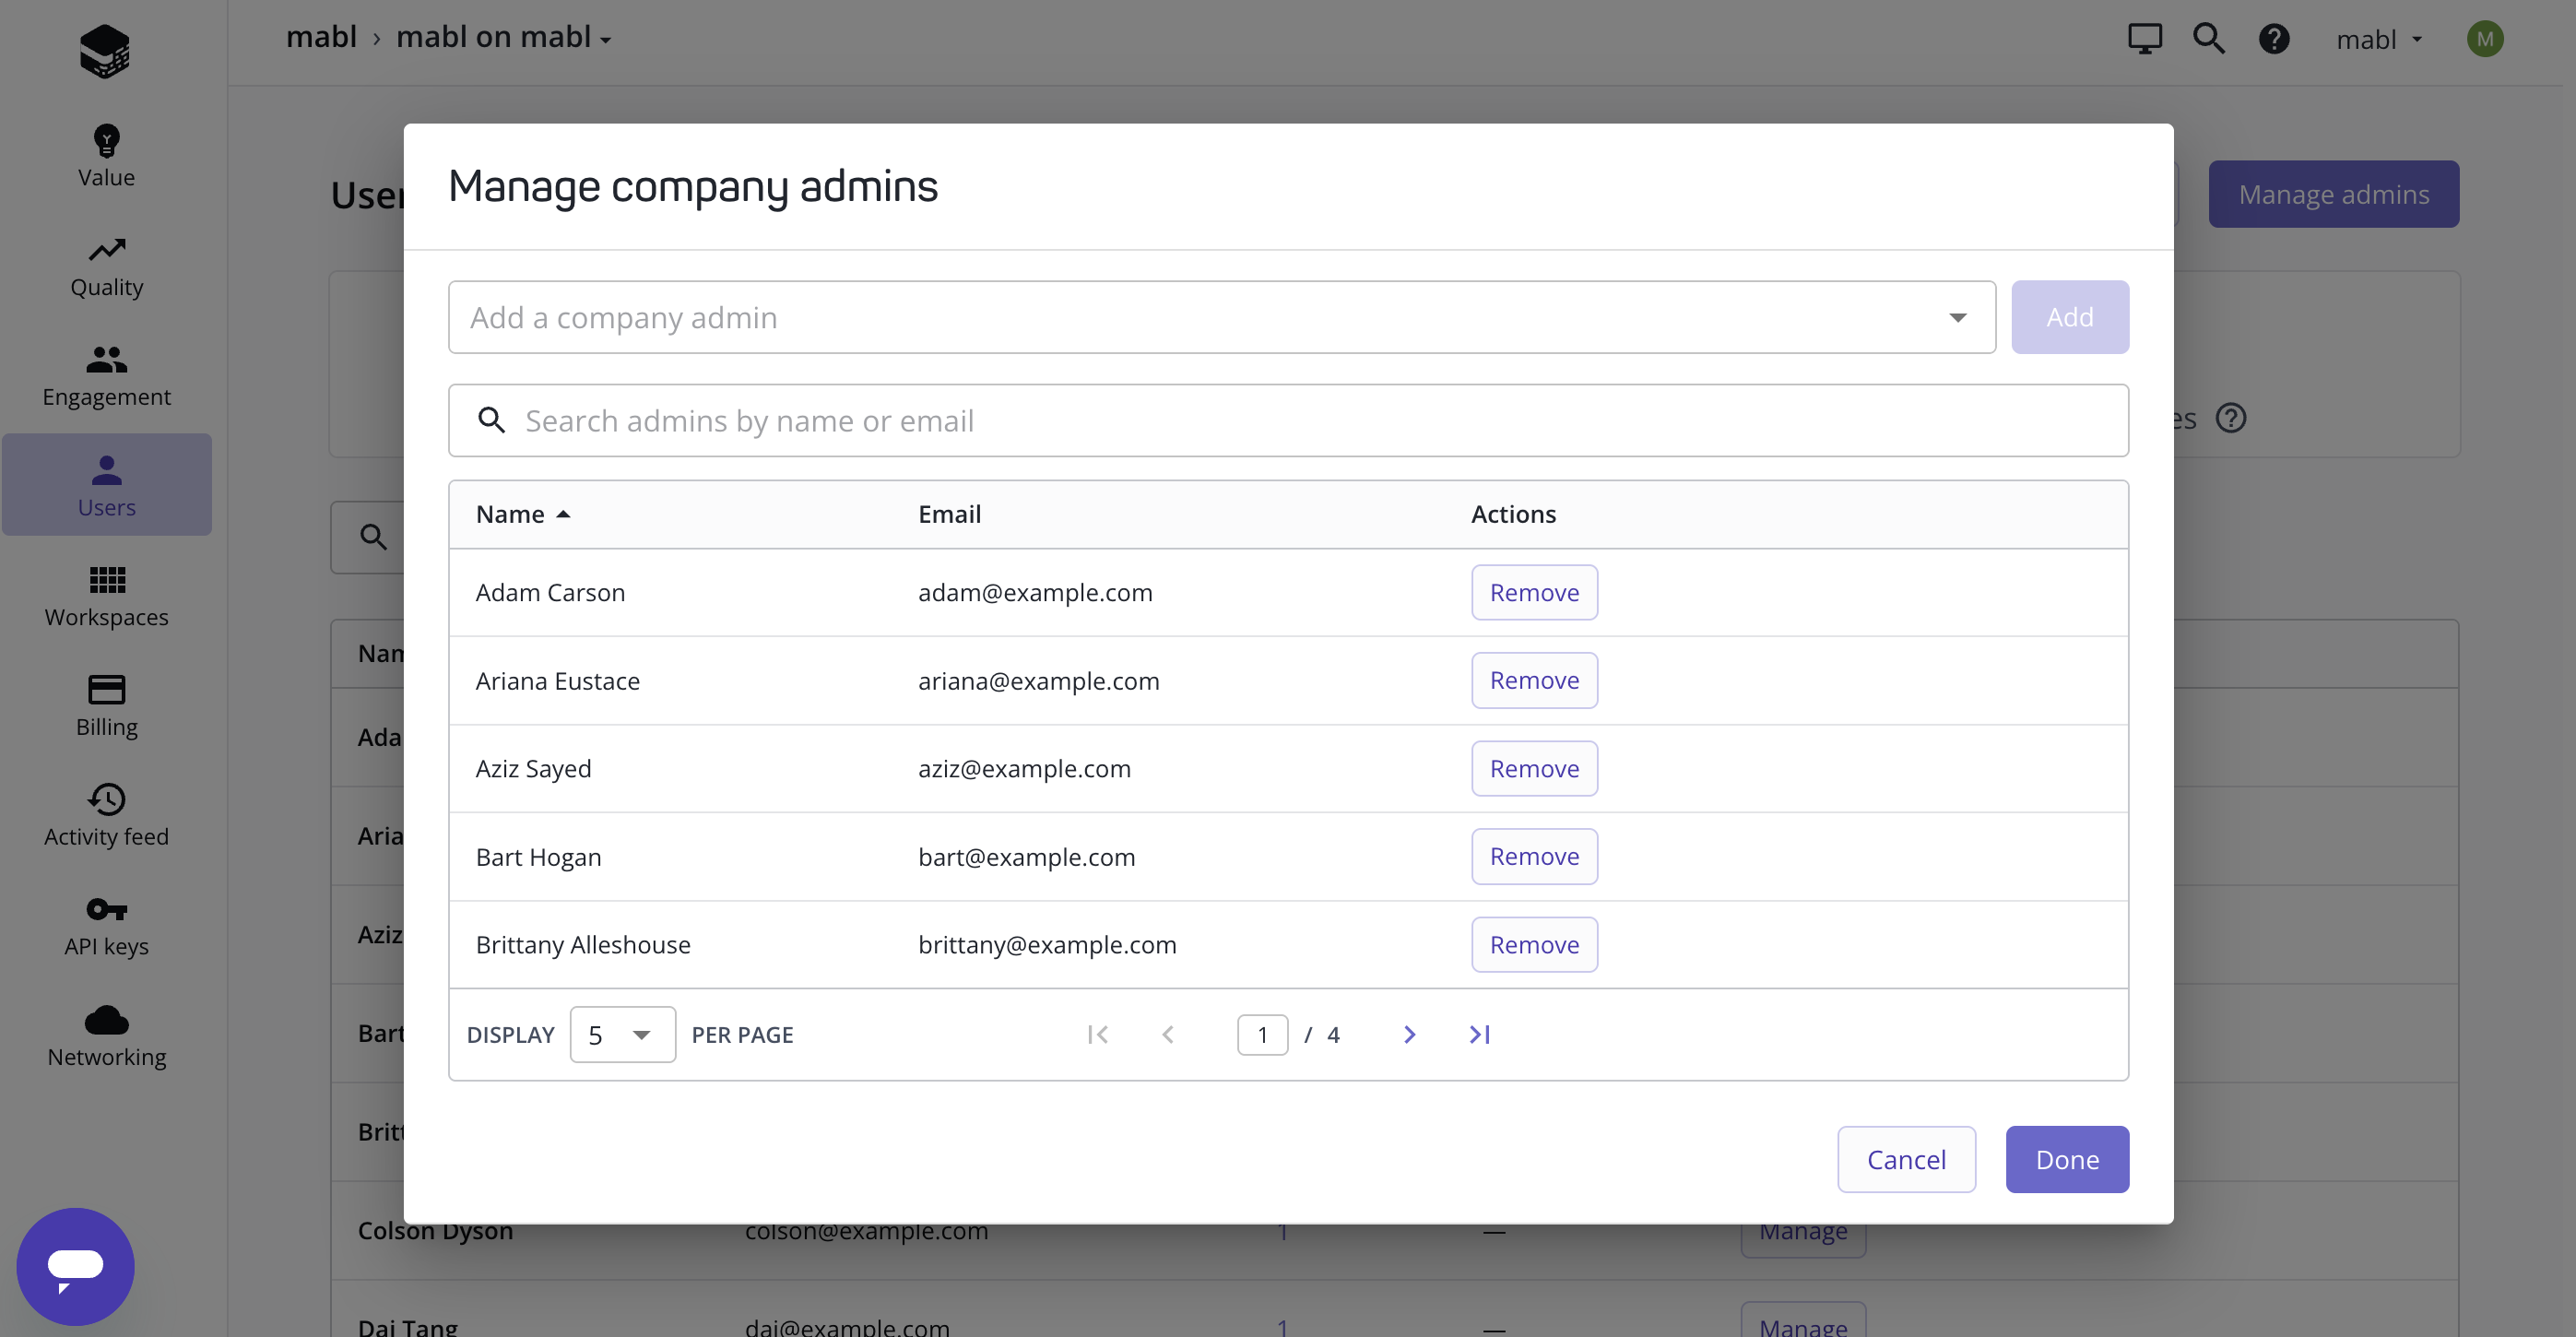Open the user avatar M menu
Image resolution: width=2576 pixels, height=1337 pixels.
[2485, 39]
